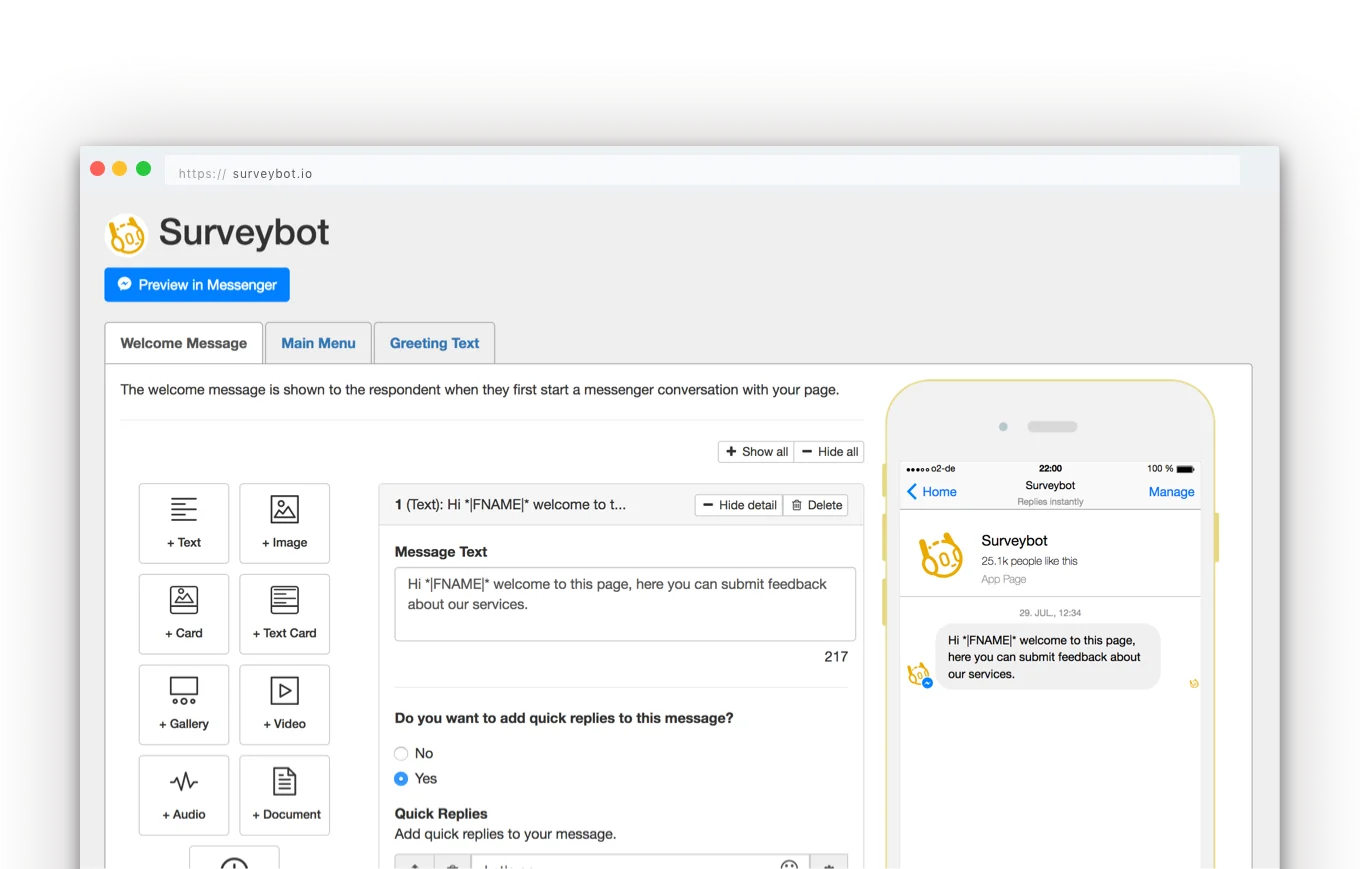Add a Video message element
The width and height of the screenshot is (1360, 869).
click(284, 704)
